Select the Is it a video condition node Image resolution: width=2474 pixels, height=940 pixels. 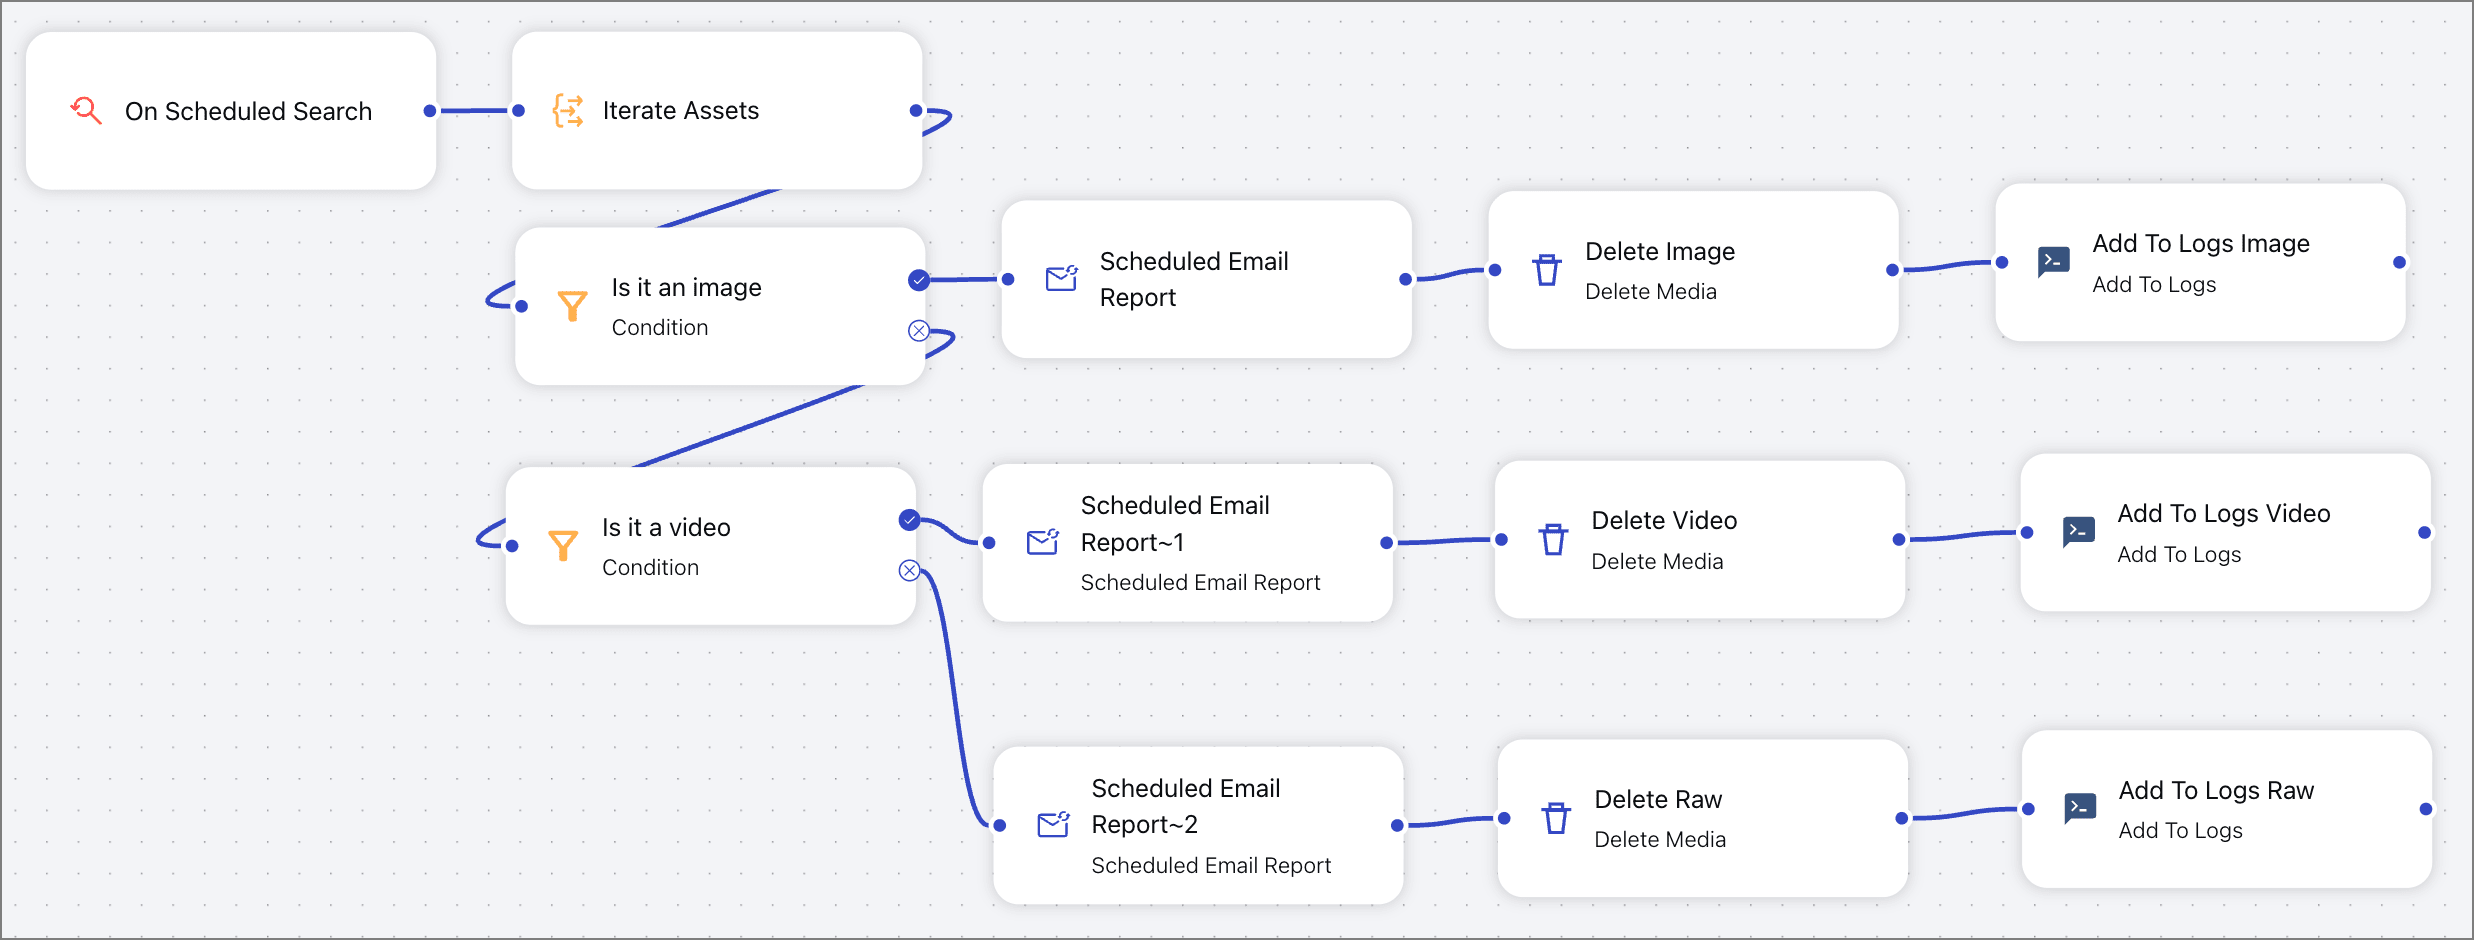pyautogui.click(x=711, y=546)
